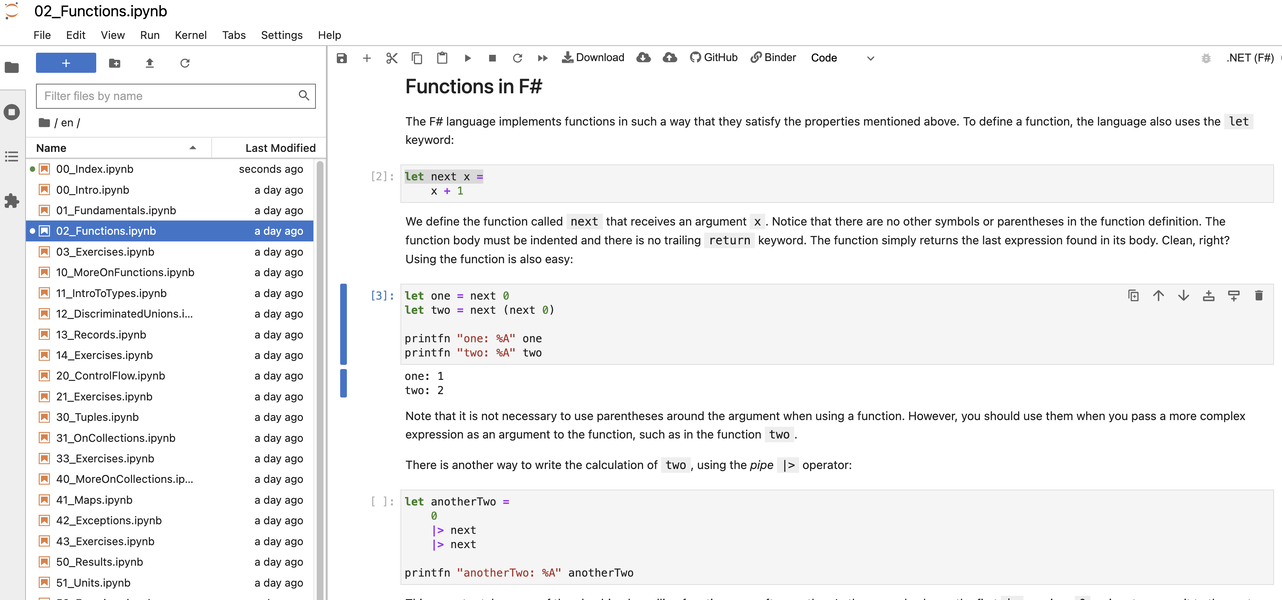Image resolution: width=1282 pixels, height=600 pixels.
Task: Select 03_Exercises.ipynb file
Action: click(170, 252)
